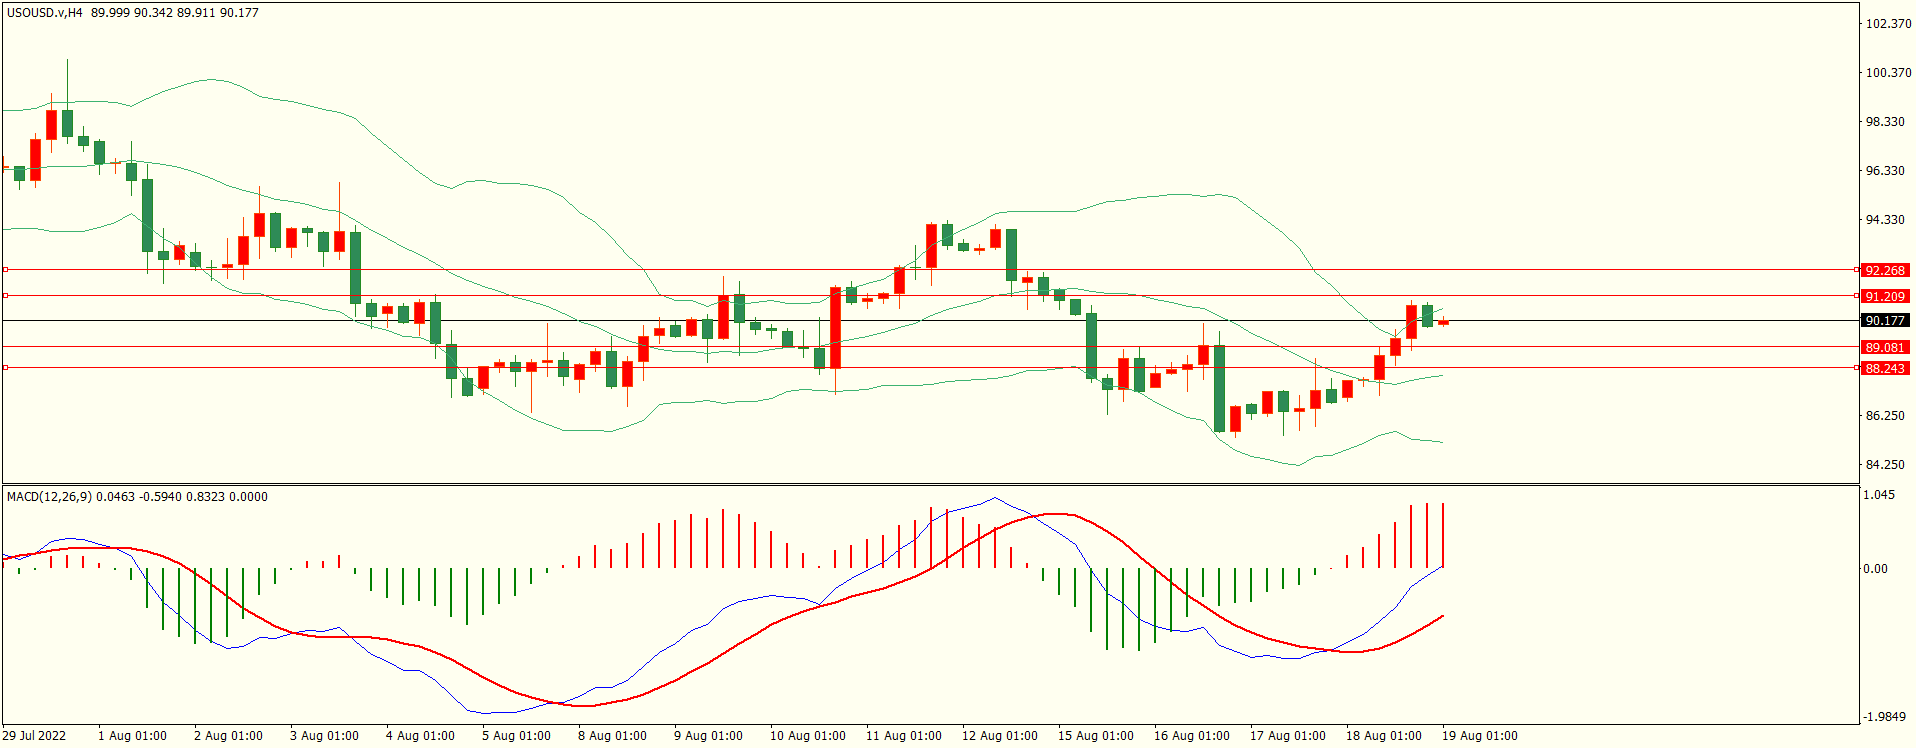
Task: Click the 15 Aug 01:00 time label
Action: 1095,736
